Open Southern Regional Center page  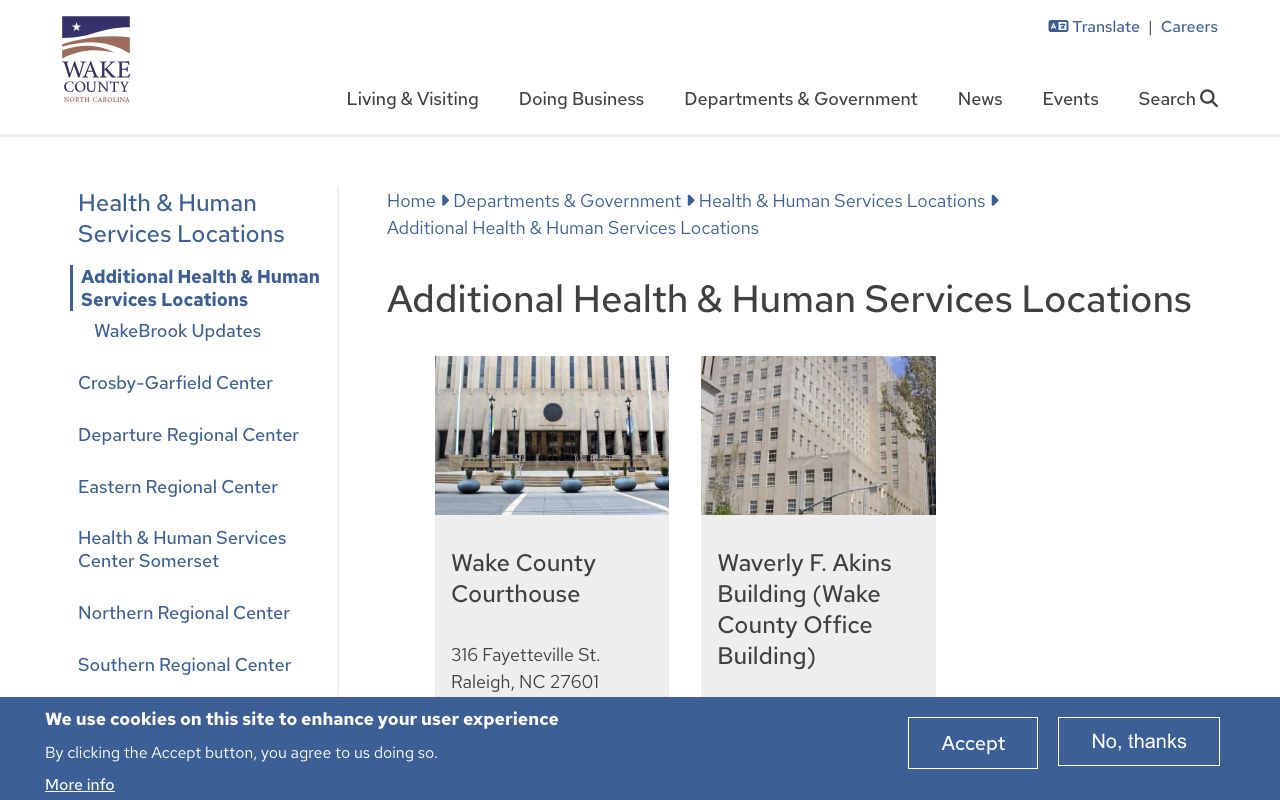[184, 664]
